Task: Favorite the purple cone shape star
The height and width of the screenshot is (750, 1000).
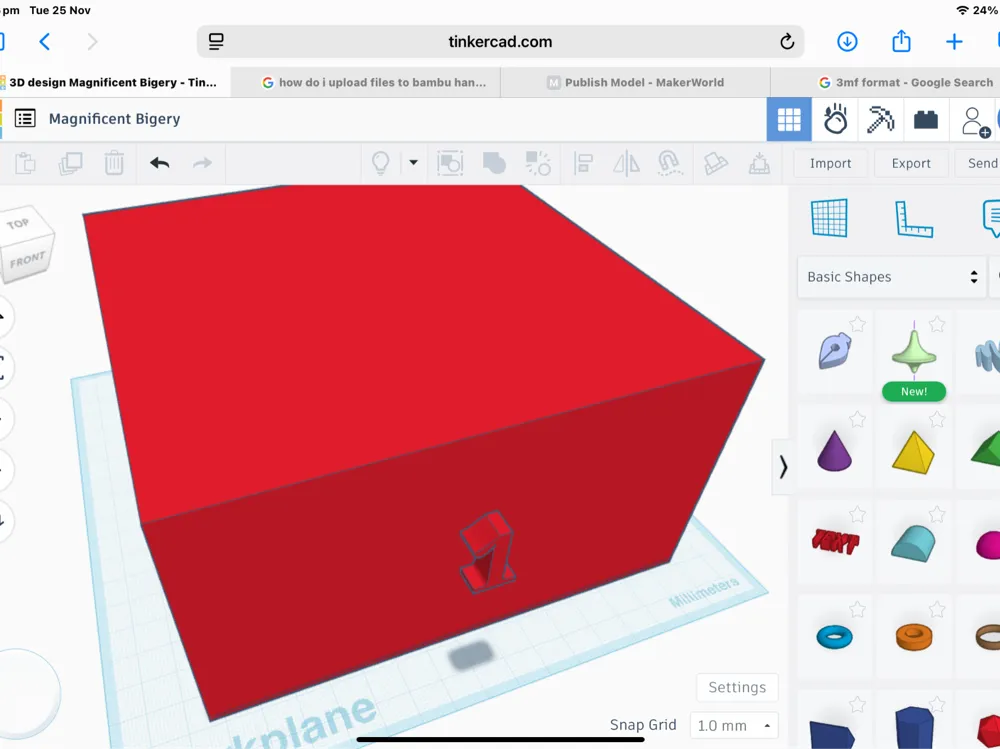Action: 857,419
